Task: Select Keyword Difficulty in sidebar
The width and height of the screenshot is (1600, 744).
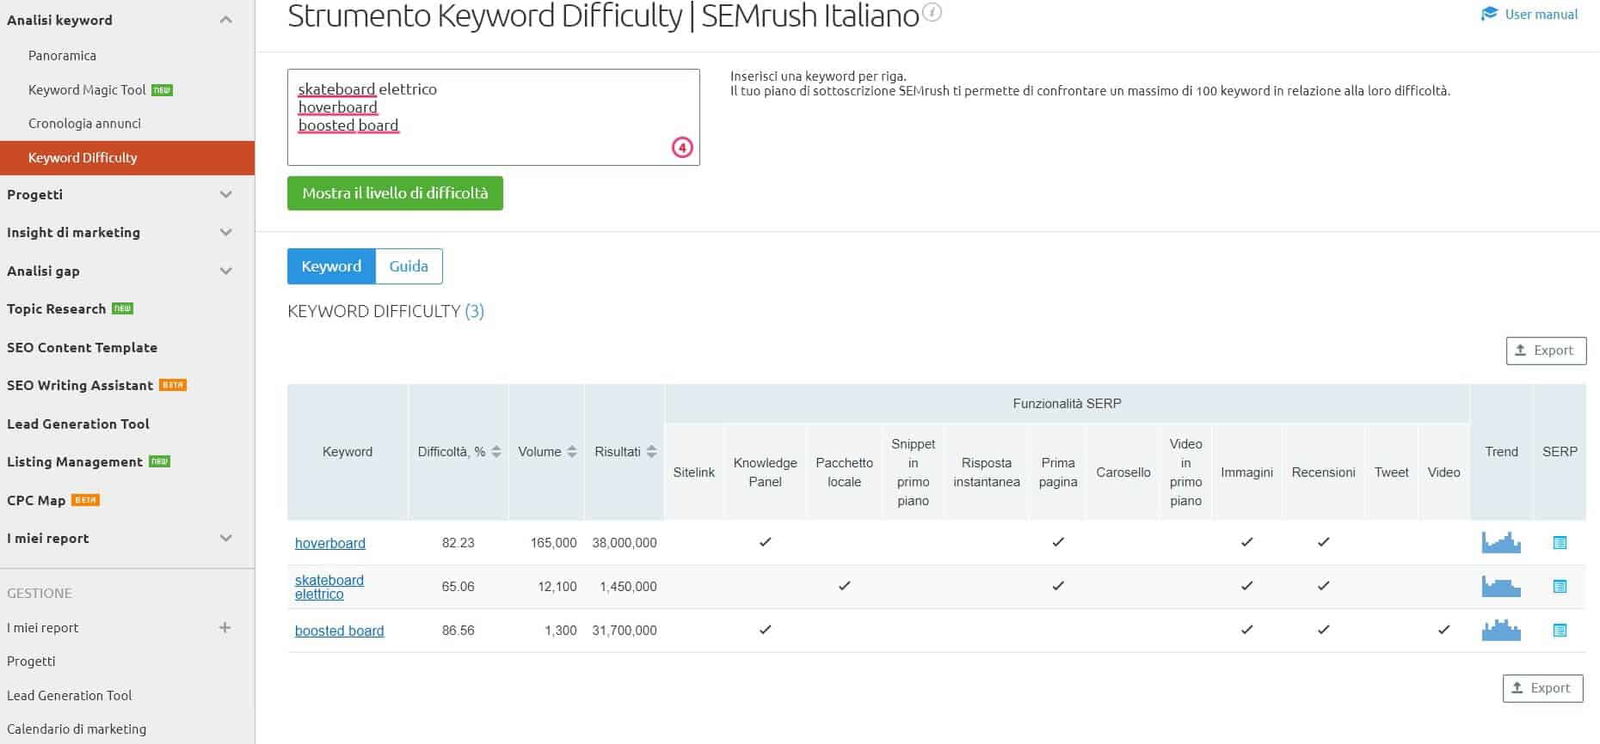Action: click(x=127, y=158)
